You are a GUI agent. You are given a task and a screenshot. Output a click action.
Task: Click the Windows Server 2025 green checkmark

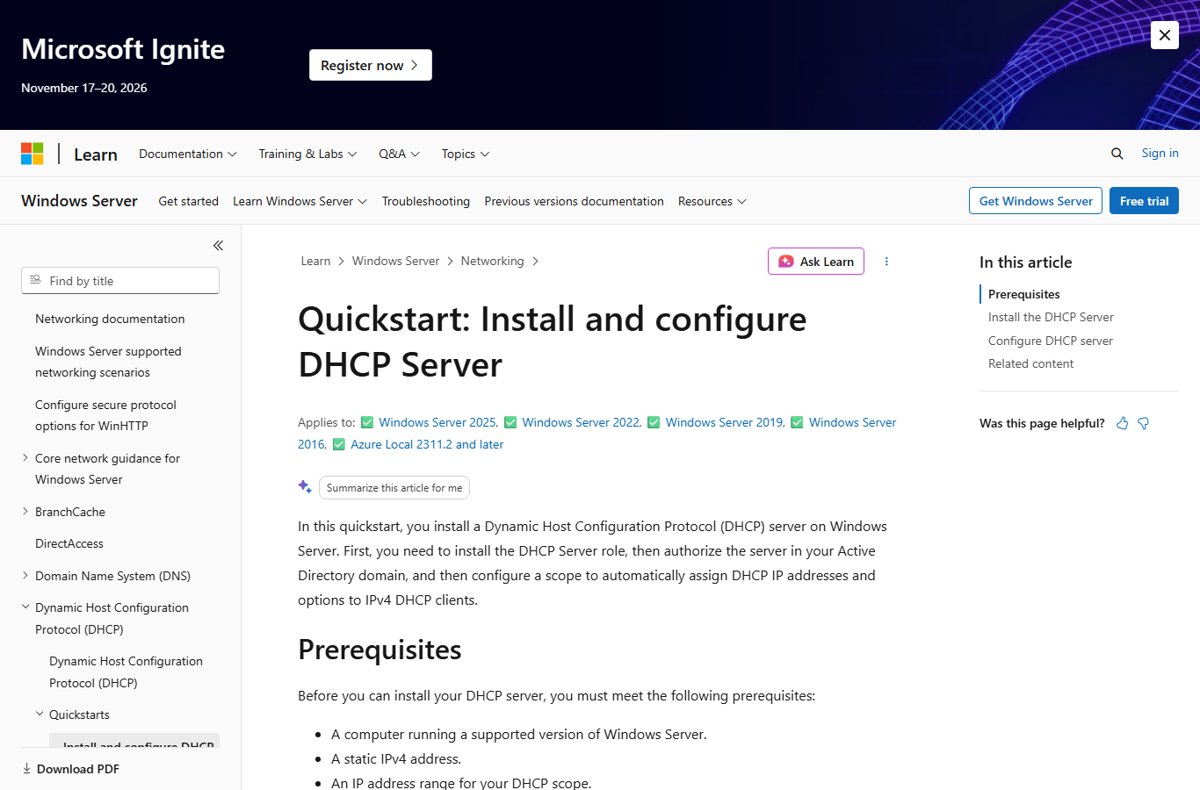367,423
